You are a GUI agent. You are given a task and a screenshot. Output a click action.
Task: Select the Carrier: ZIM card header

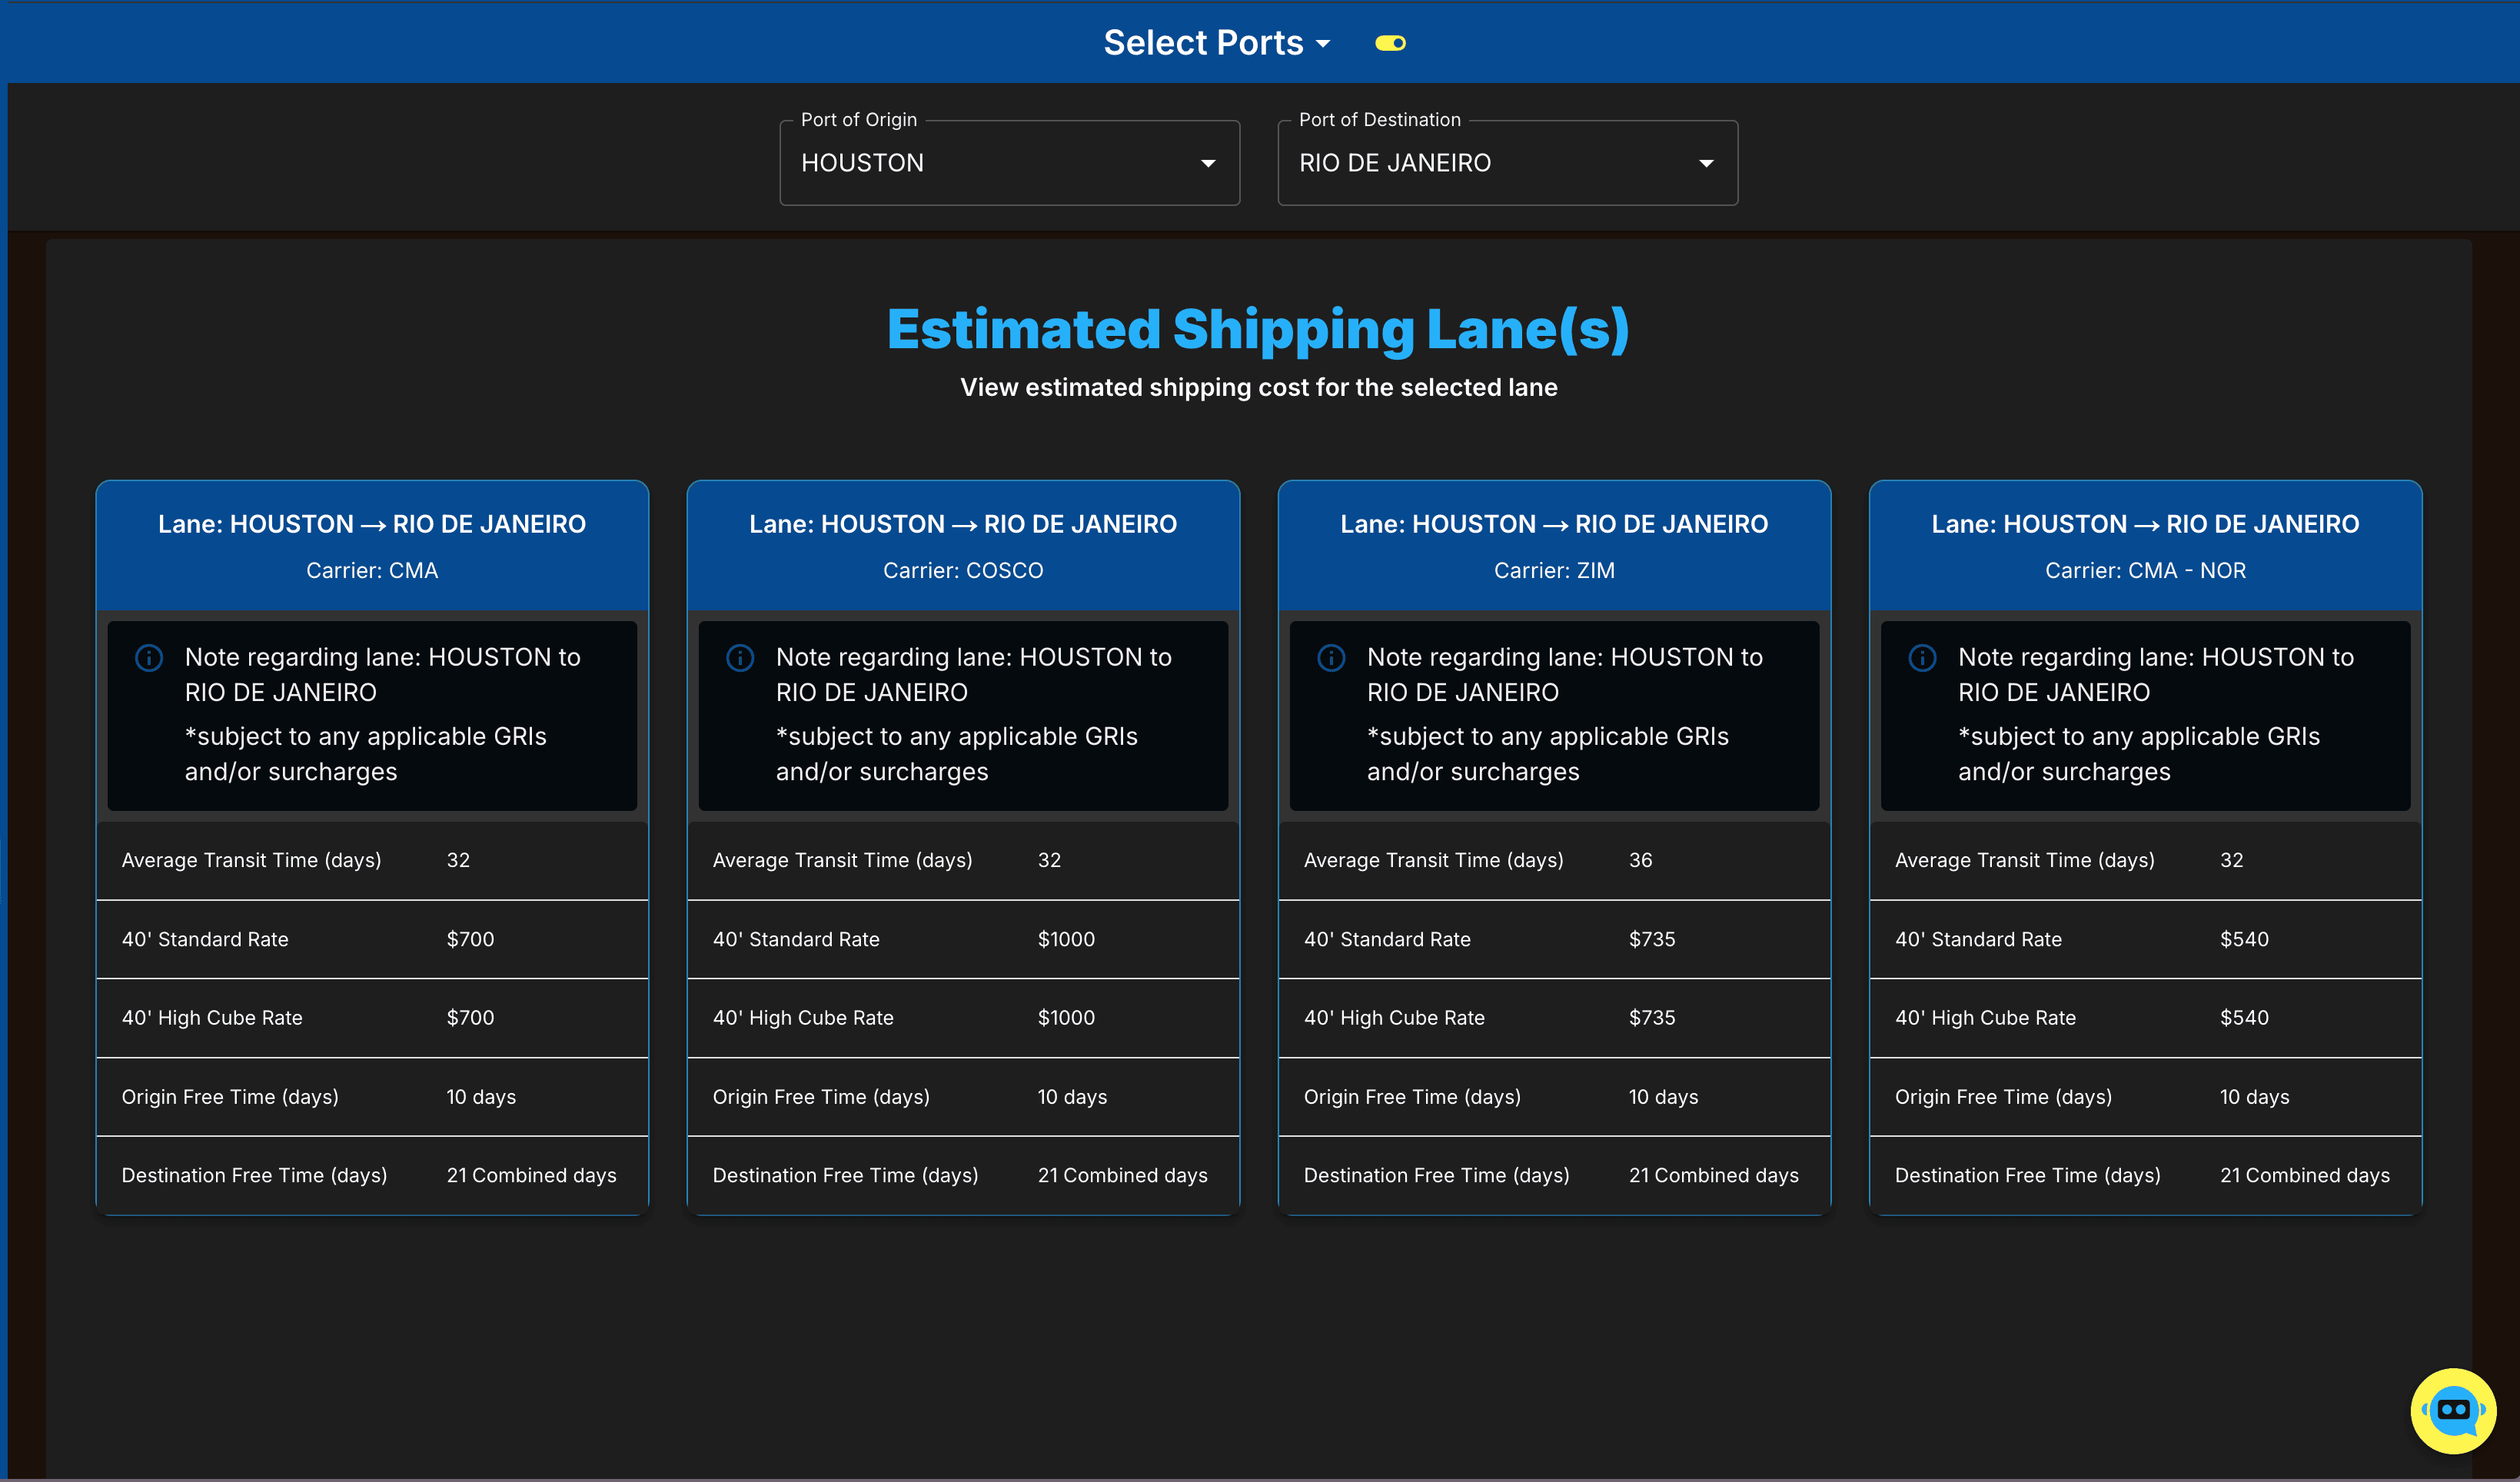[1554, 546]
